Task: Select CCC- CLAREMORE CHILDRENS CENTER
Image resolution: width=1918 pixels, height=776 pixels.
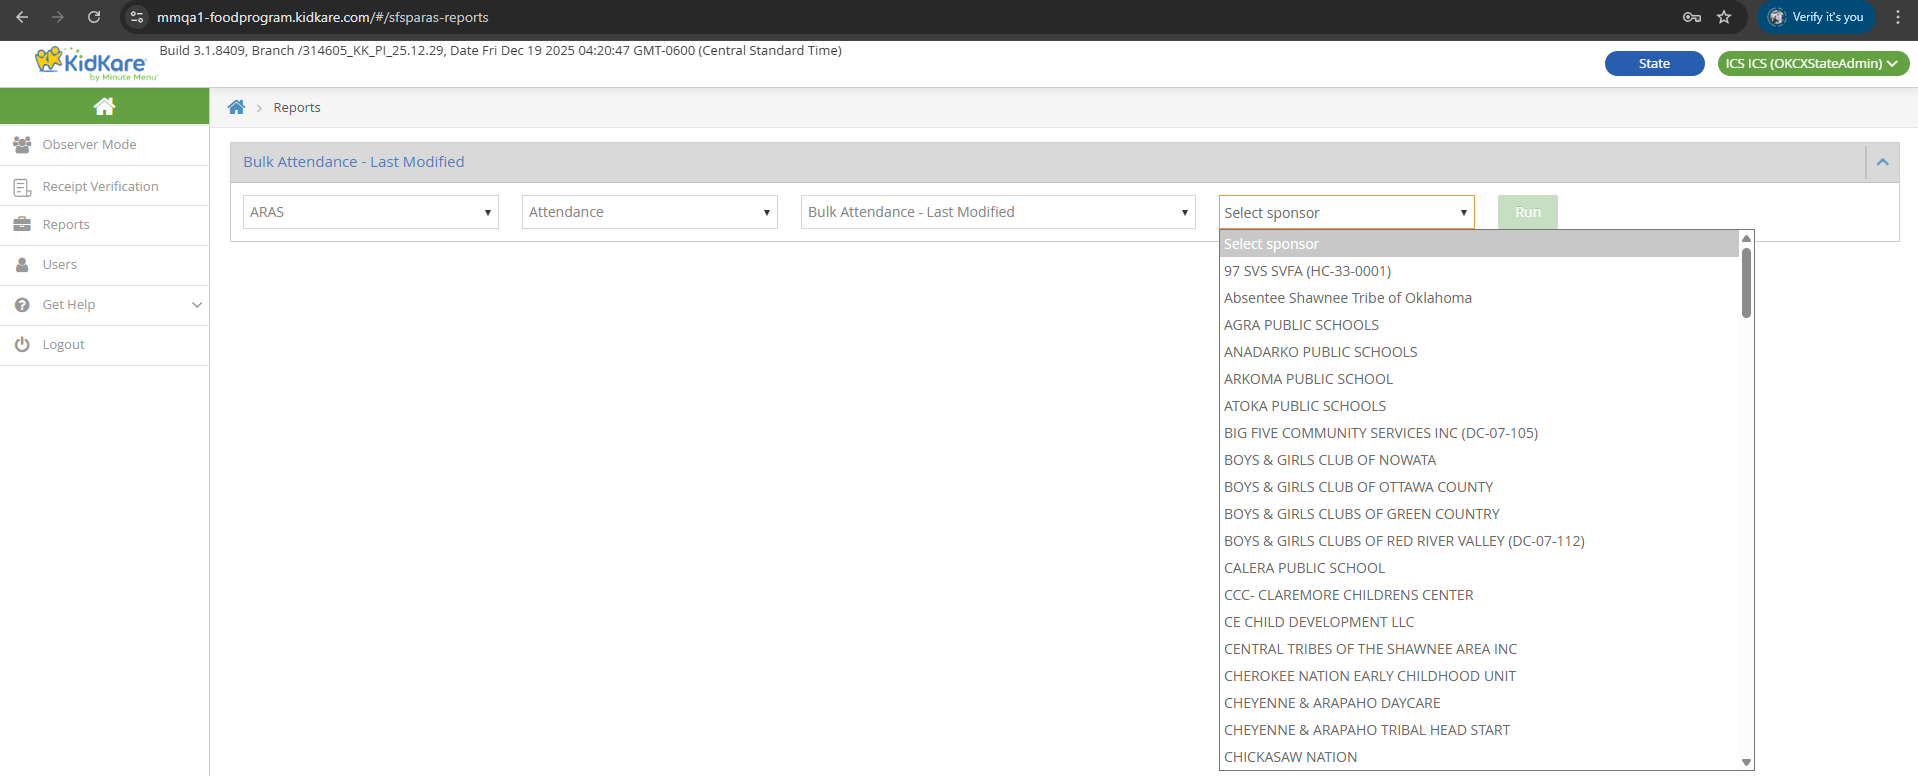Action: click(1479, 595)
